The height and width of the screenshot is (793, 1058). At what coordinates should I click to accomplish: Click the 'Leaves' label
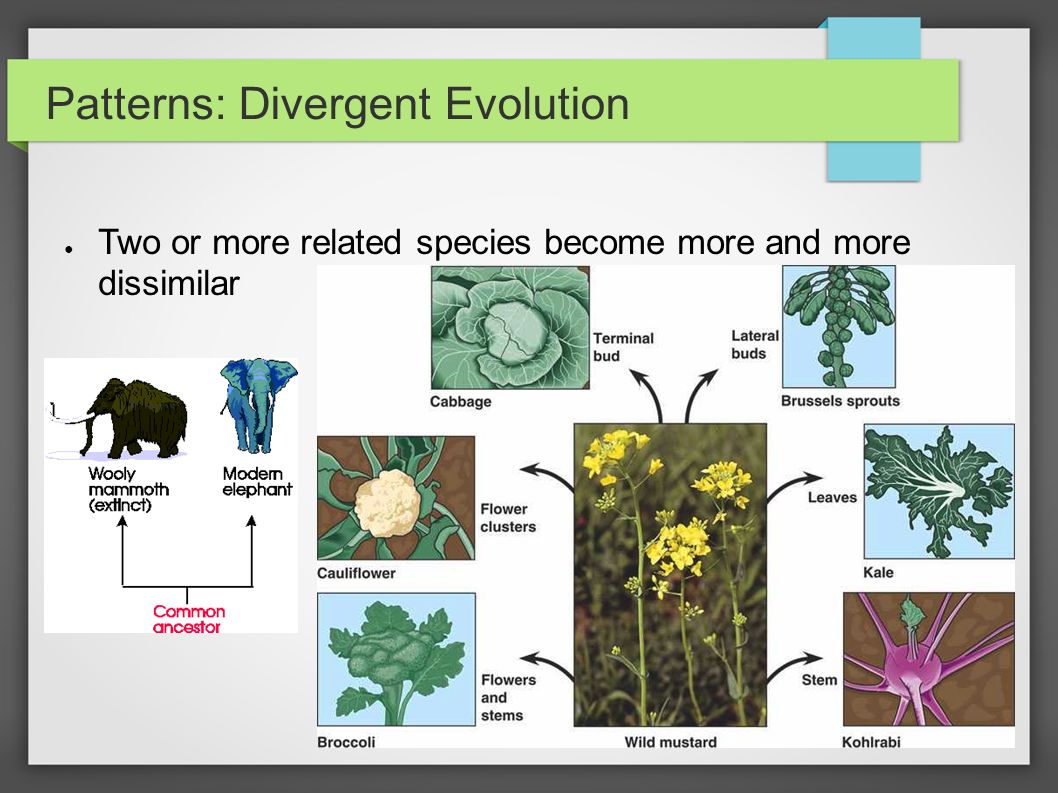tap(832, 497)
